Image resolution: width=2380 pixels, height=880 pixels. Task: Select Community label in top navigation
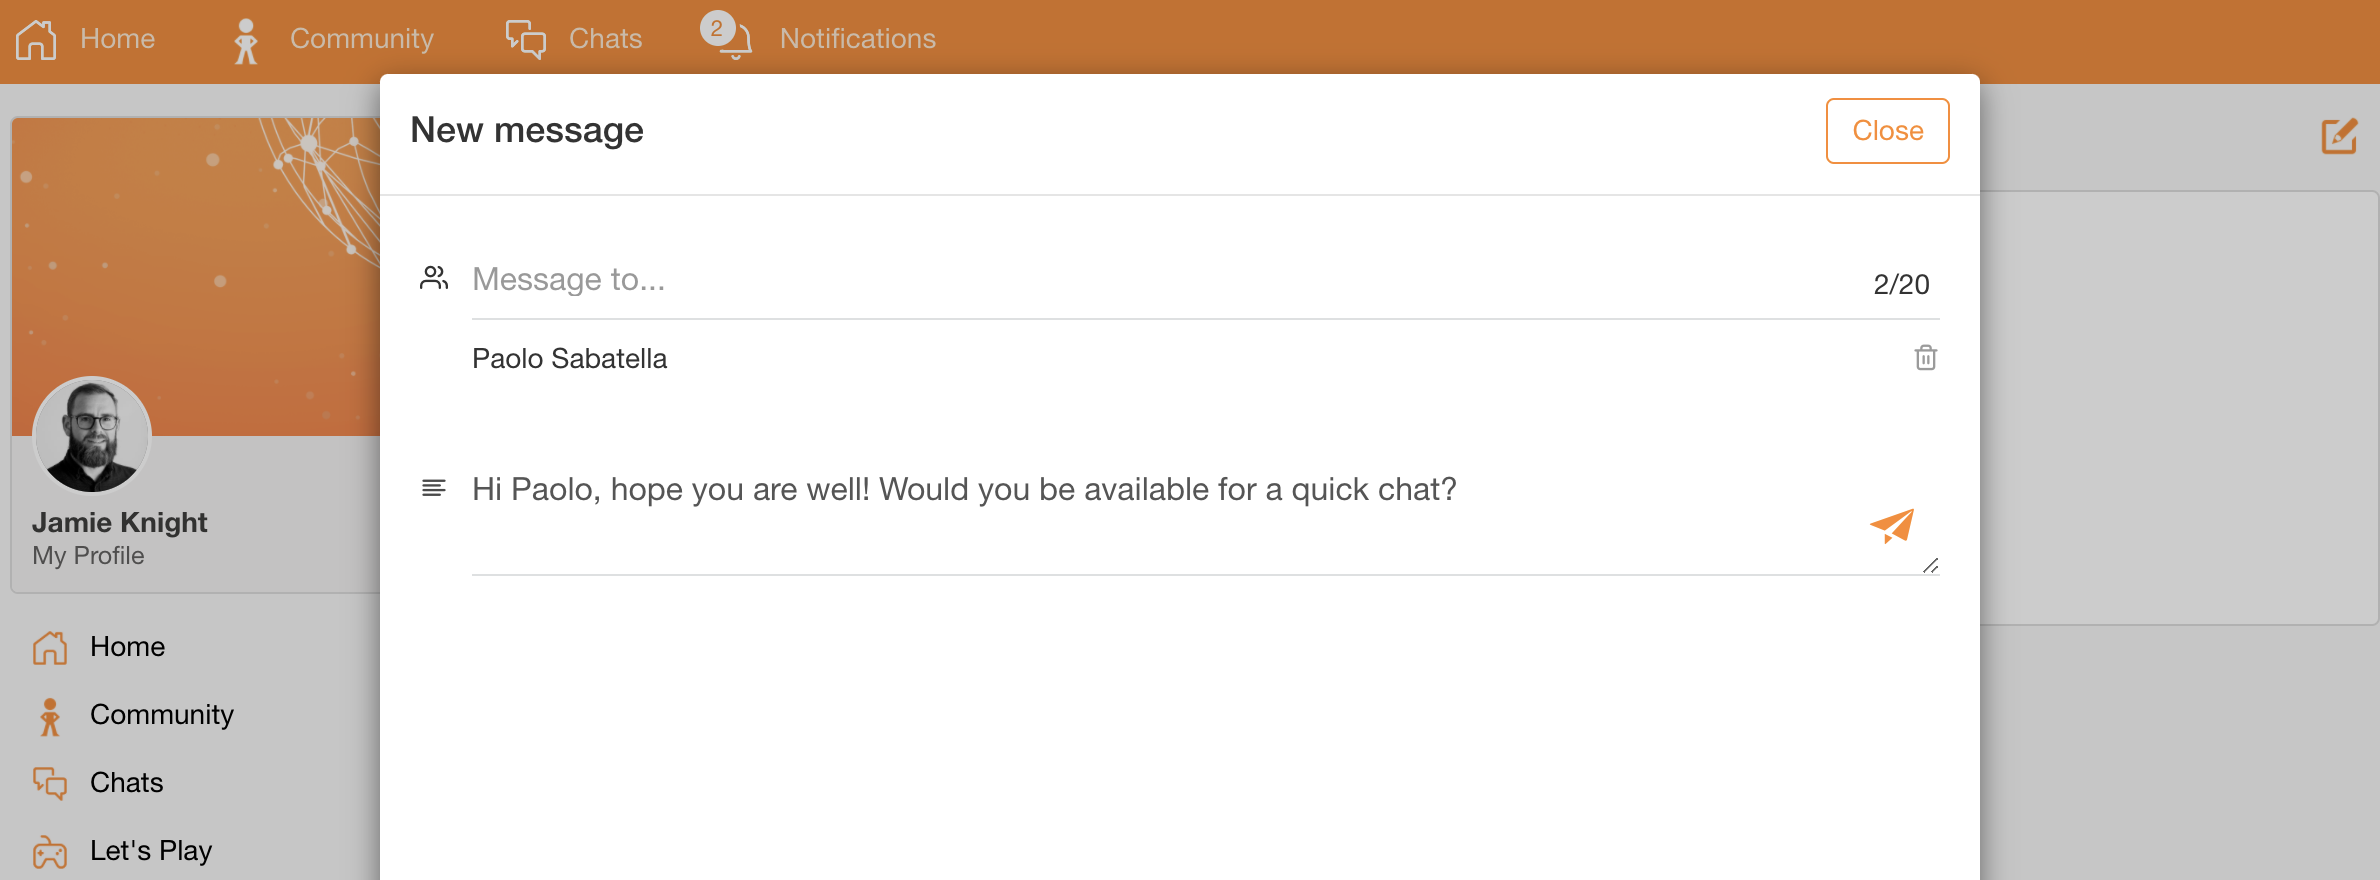(x=362, y=39)
